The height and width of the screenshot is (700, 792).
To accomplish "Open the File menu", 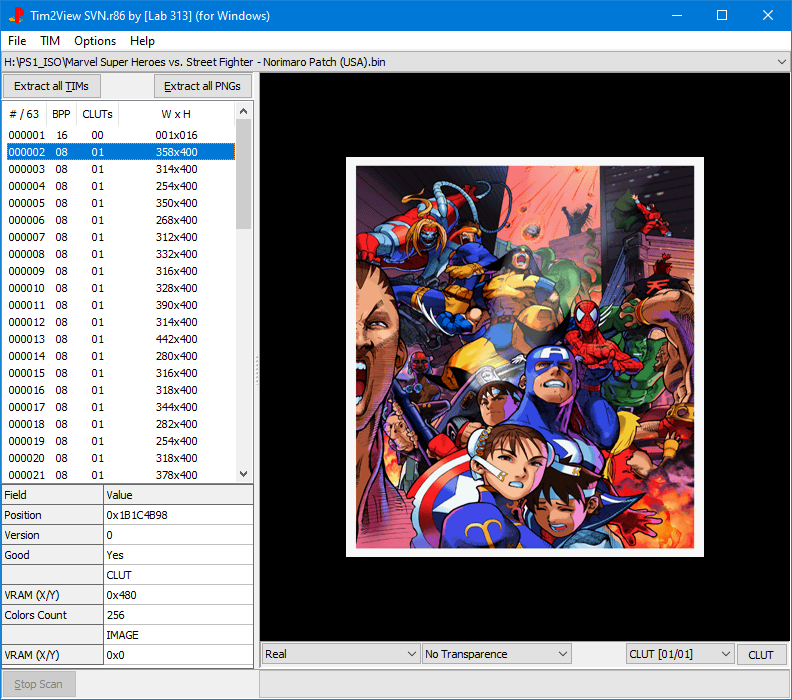I will (17, 41).
